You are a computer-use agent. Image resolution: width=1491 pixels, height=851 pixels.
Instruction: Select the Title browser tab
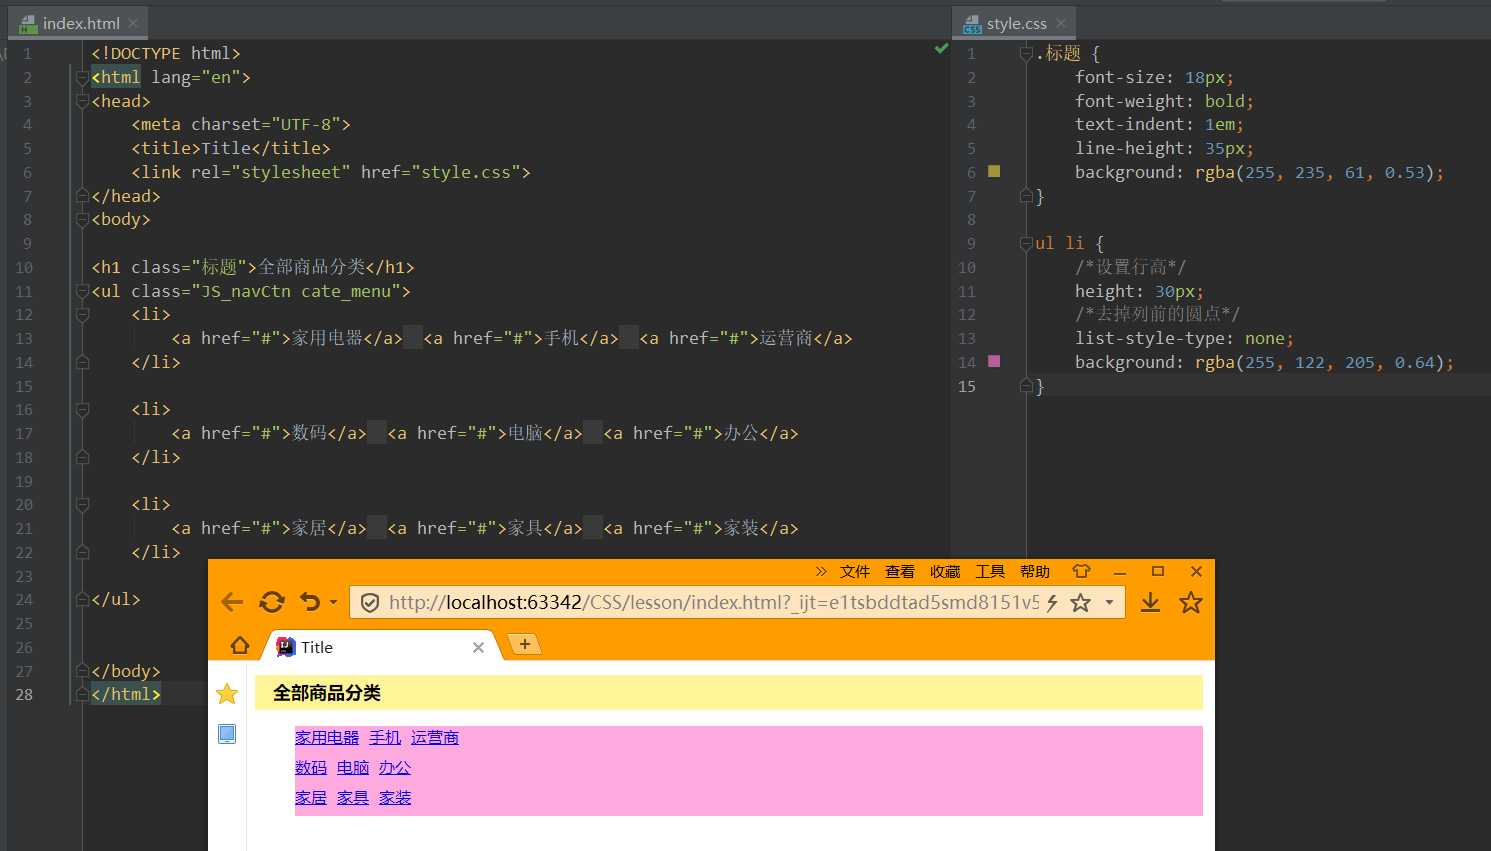point(380,647)
